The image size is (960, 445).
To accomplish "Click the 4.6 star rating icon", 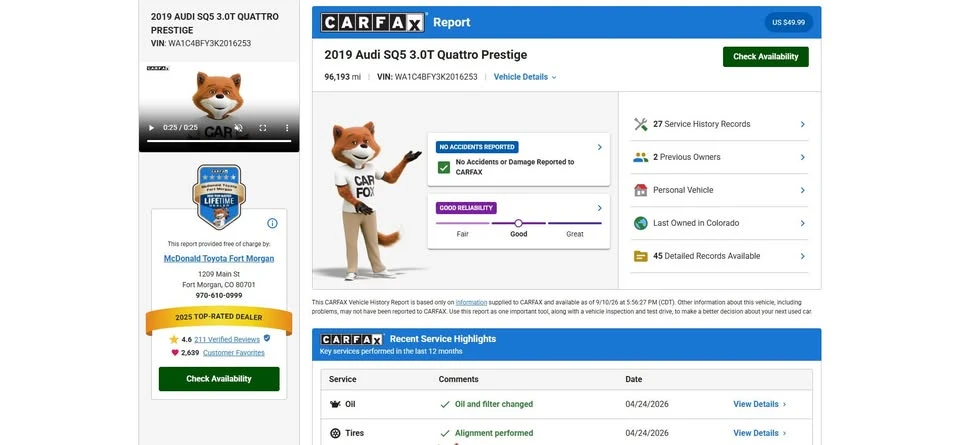I will 173,339.
